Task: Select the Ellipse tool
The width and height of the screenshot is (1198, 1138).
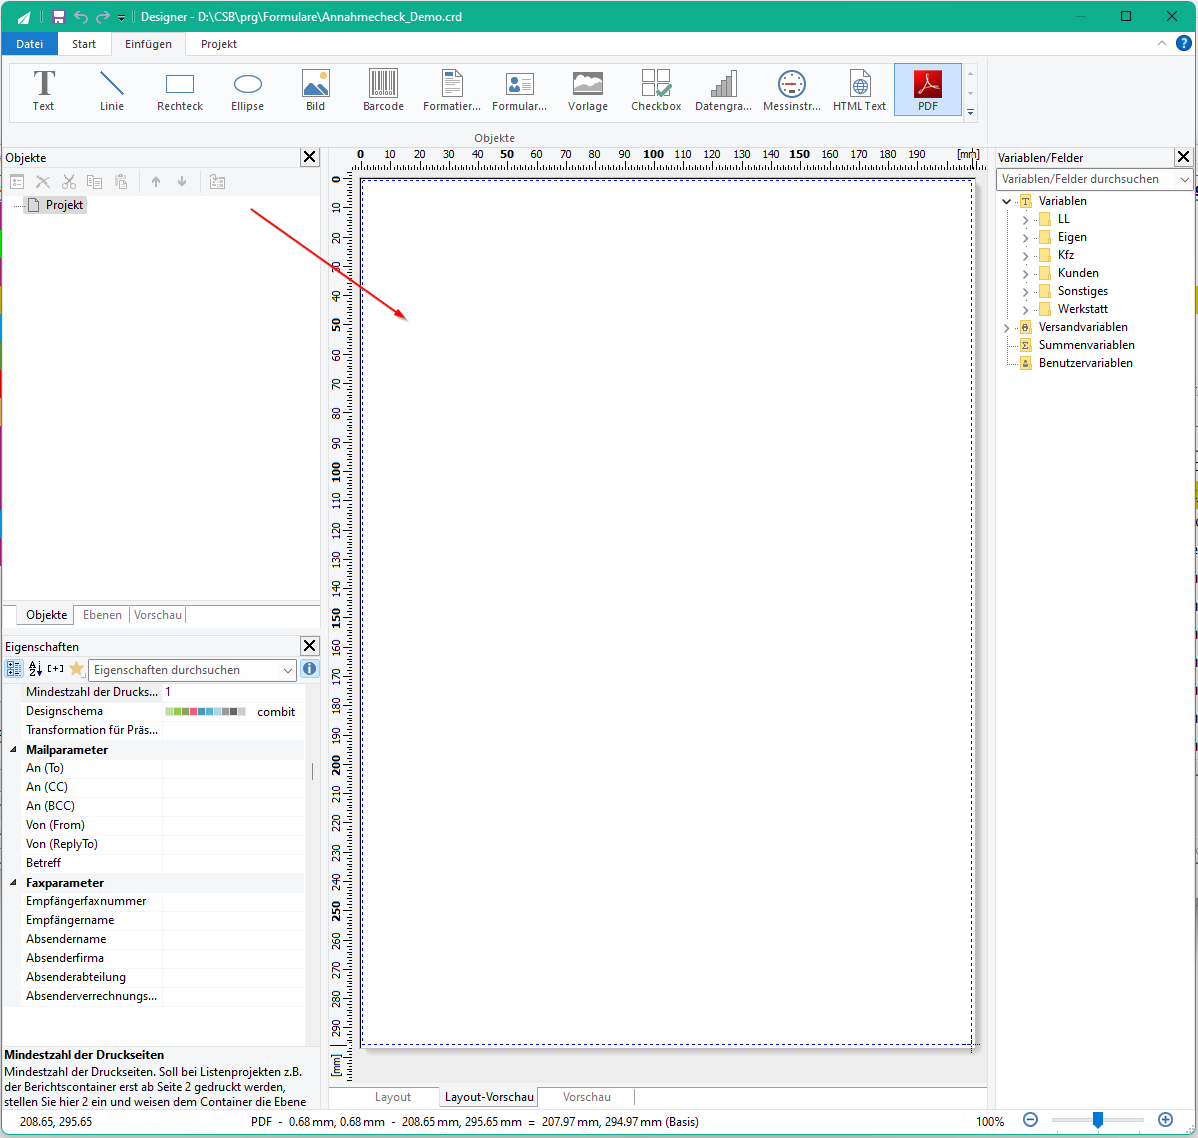Action: [248, 90]
